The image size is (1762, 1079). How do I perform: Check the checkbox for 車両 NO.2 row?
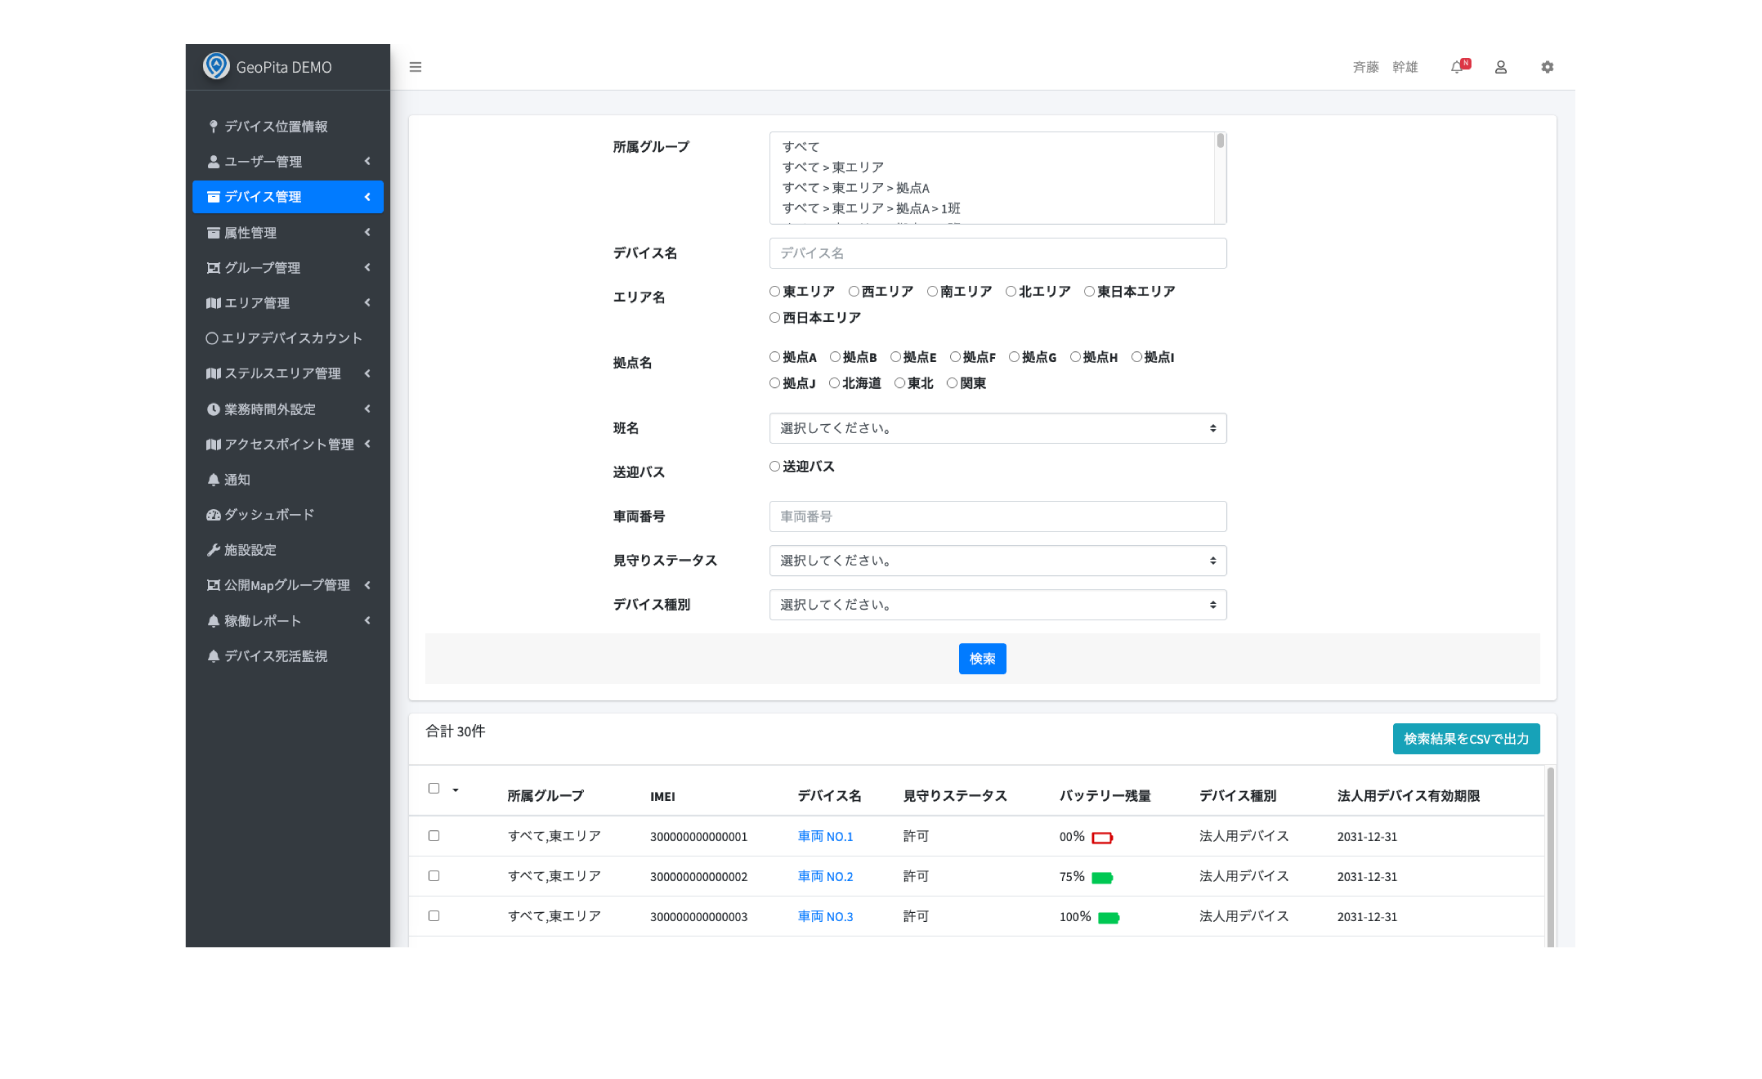coord(434,876)
